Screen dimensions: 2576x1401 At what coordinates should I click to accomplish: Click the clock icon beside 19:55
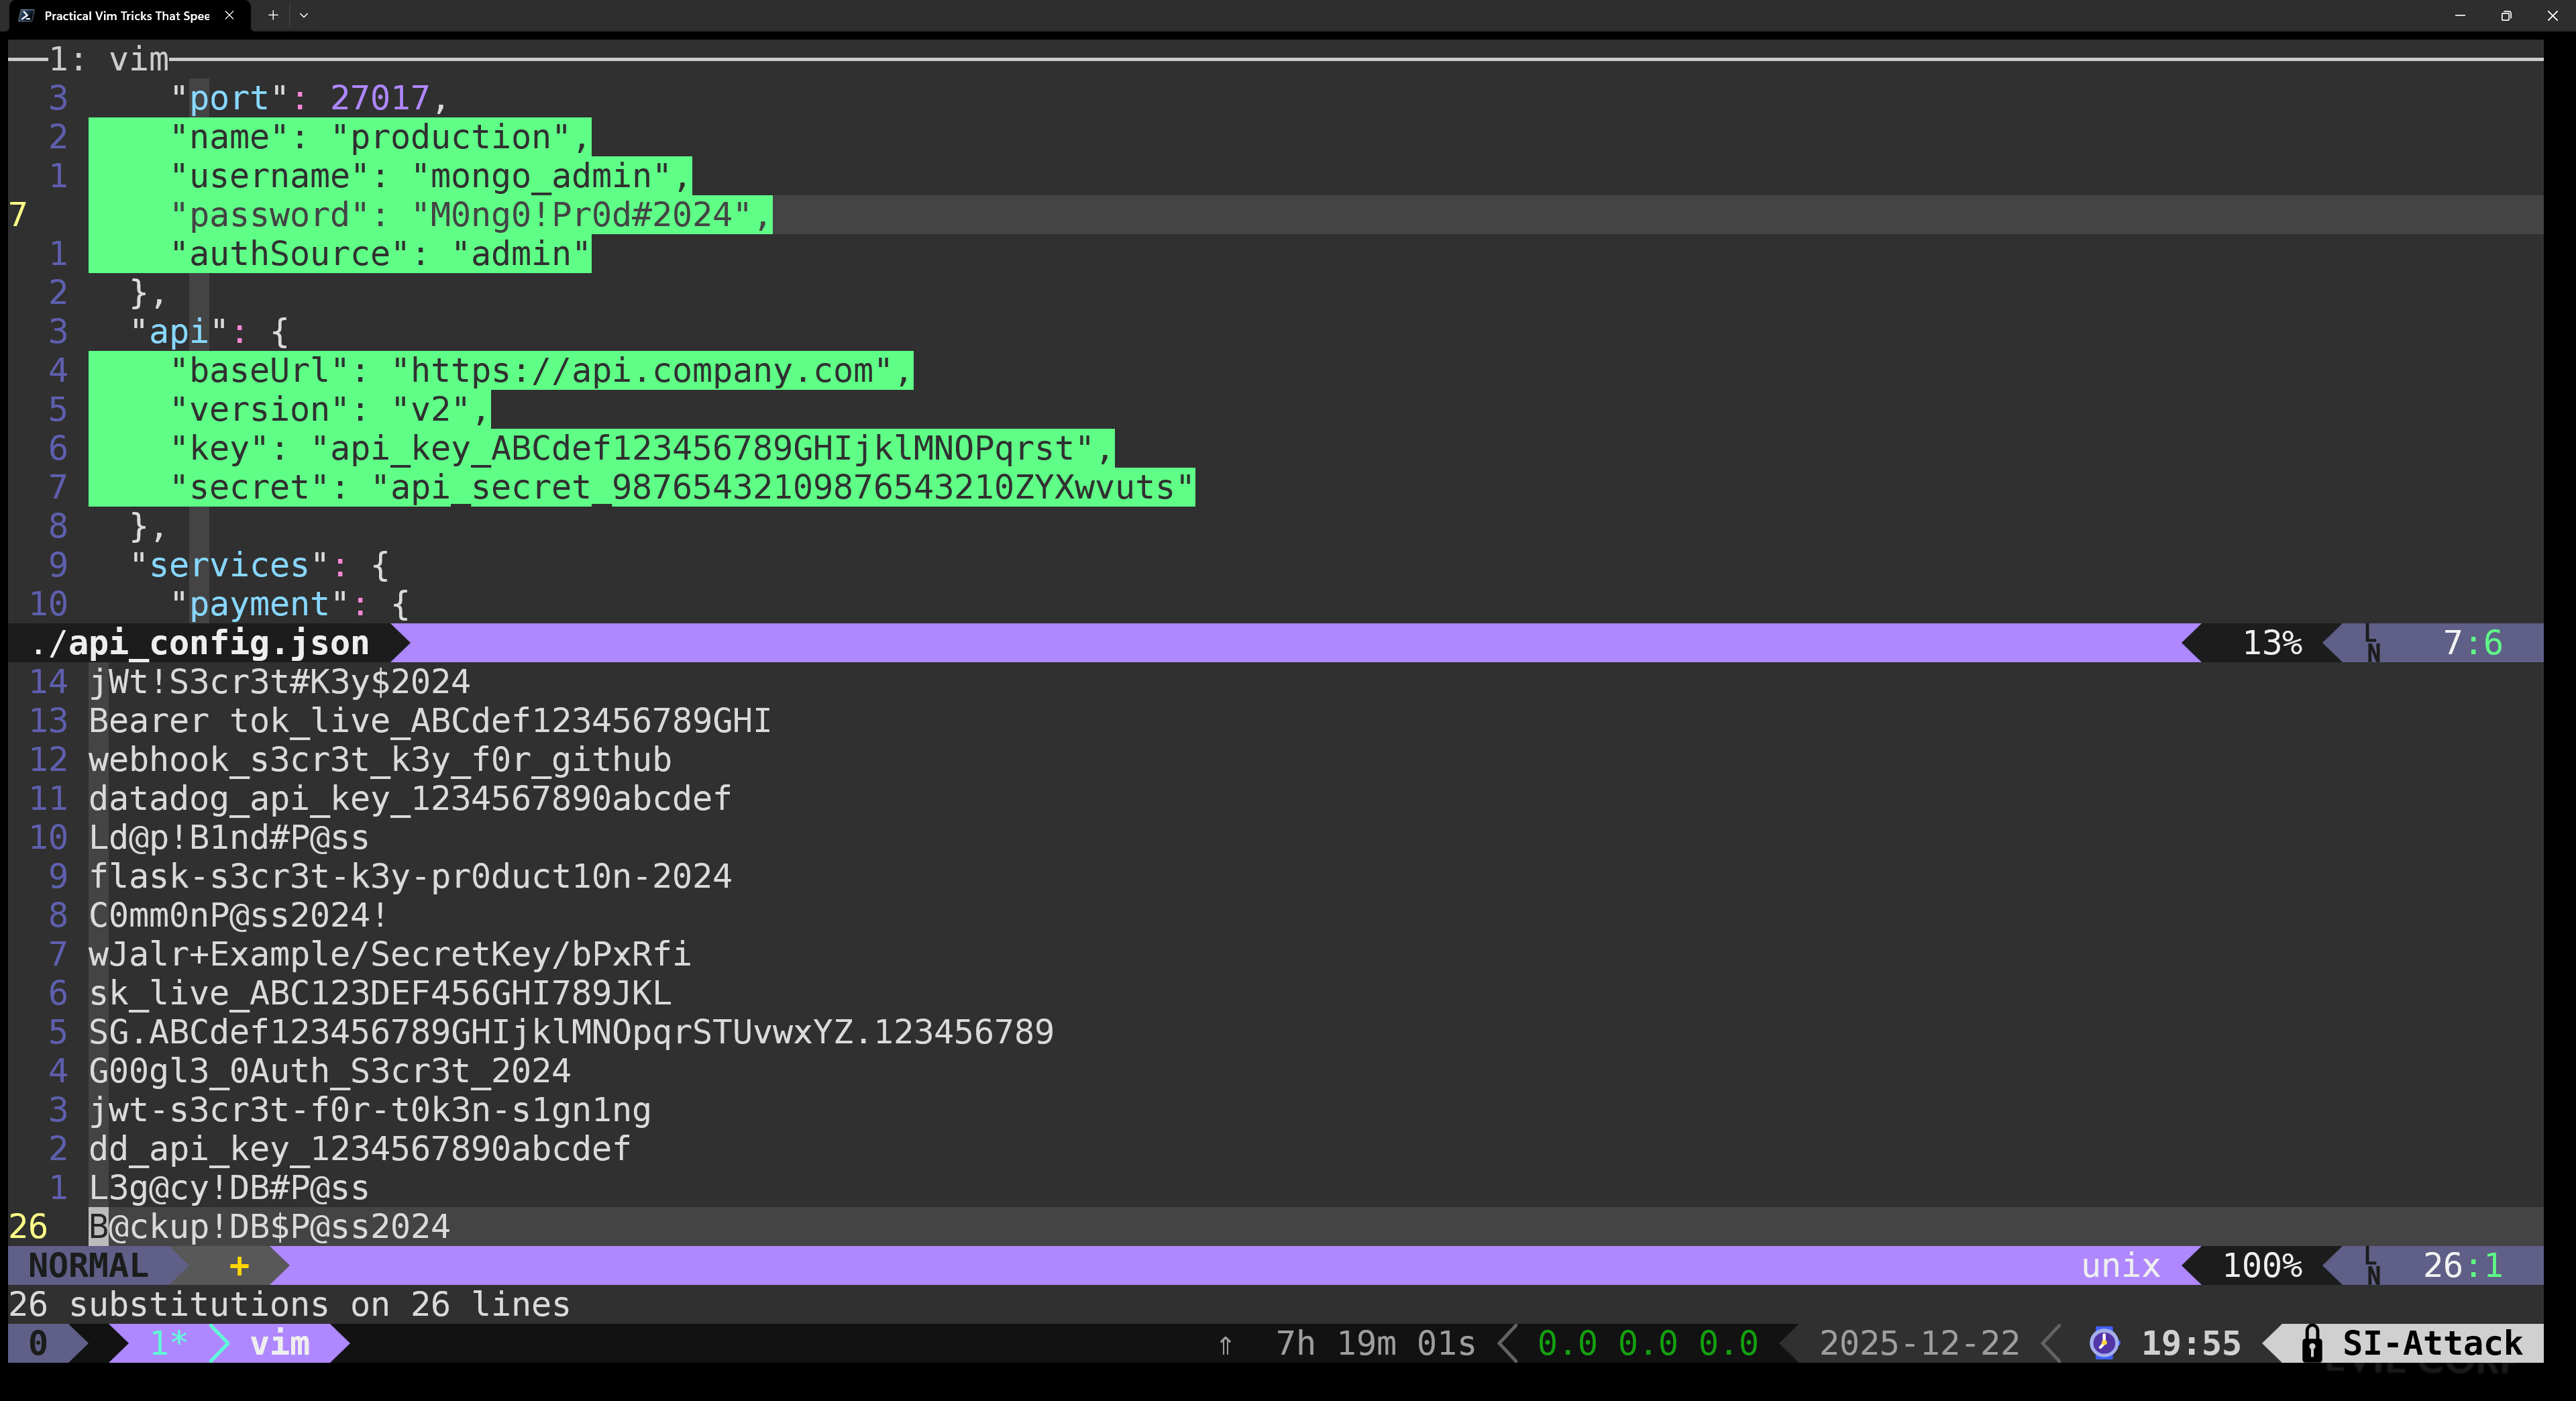pyautogui.click(x=2104, y=1343)
